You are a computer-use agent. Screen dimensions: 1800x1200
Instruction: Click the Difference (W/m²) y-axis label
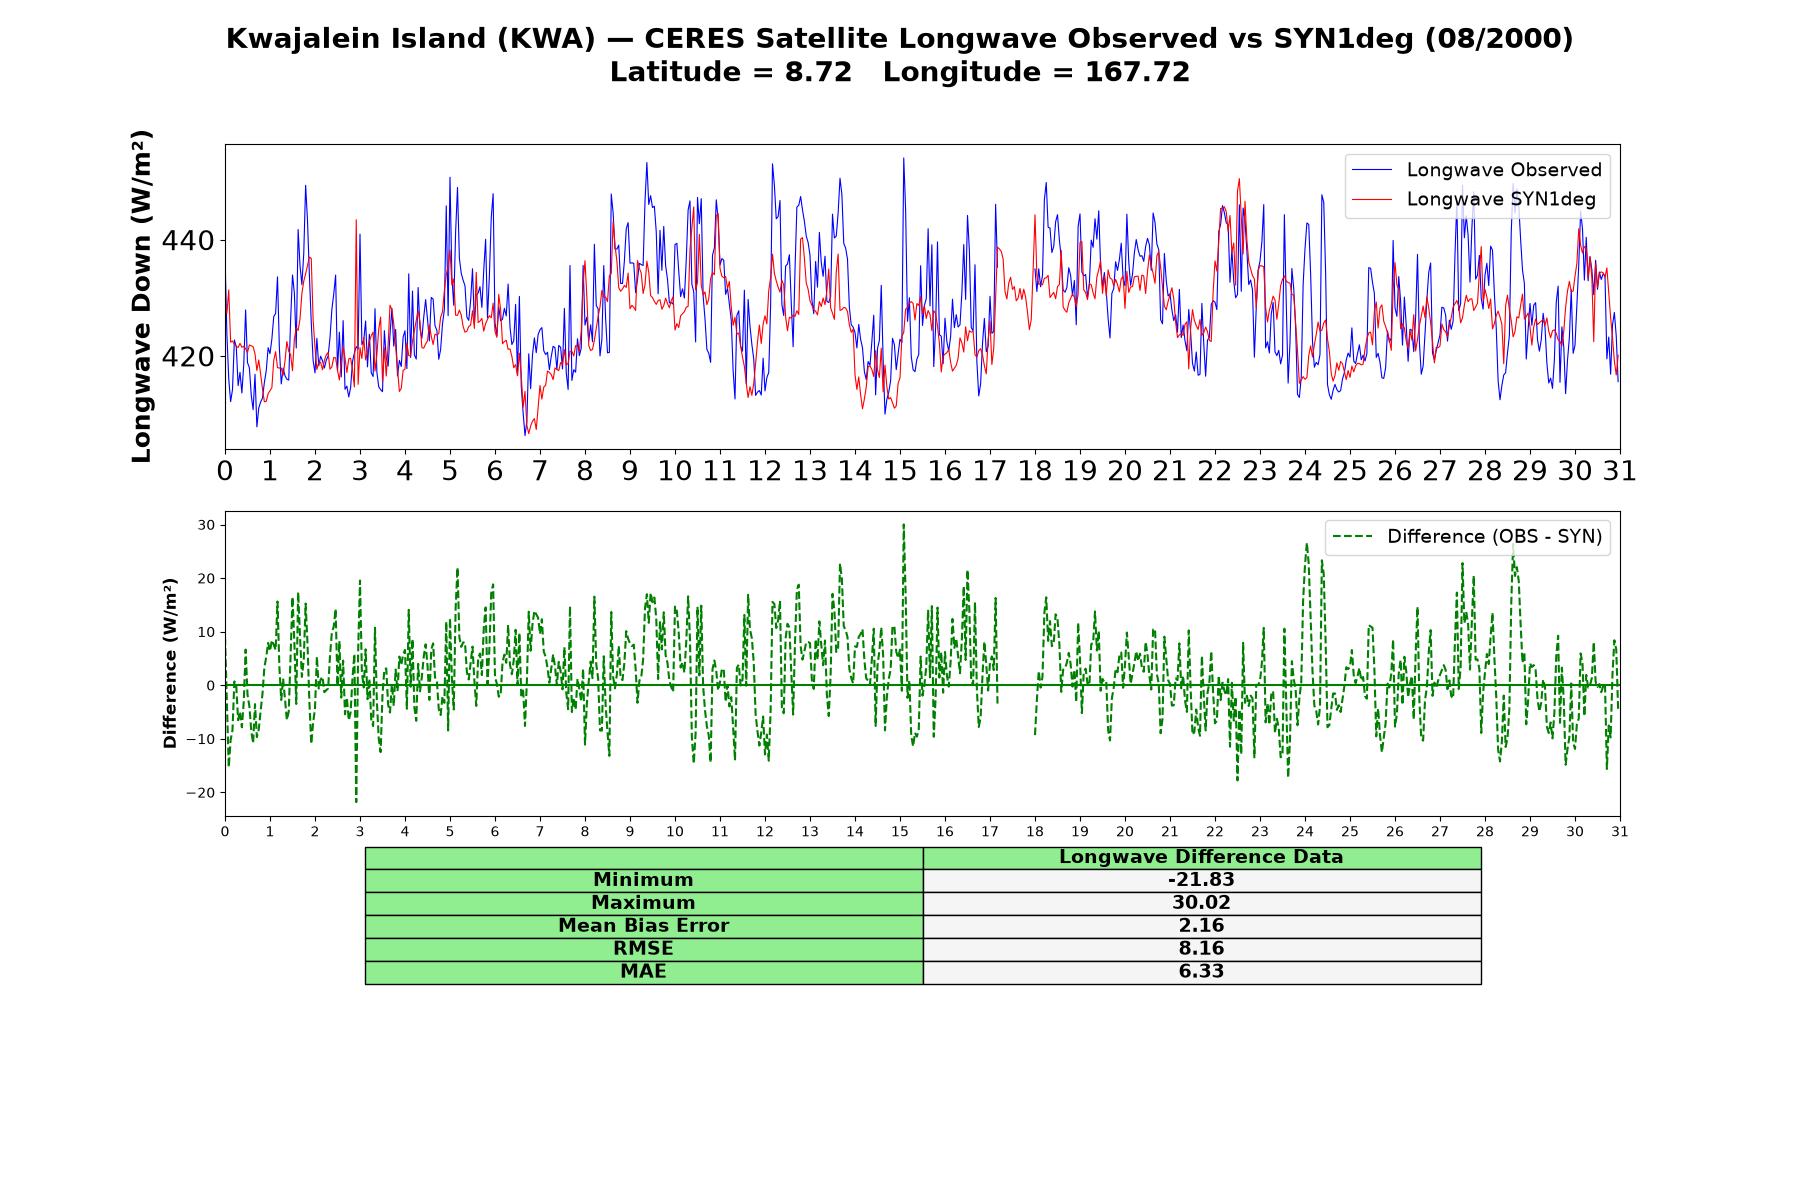pos(170,663)
